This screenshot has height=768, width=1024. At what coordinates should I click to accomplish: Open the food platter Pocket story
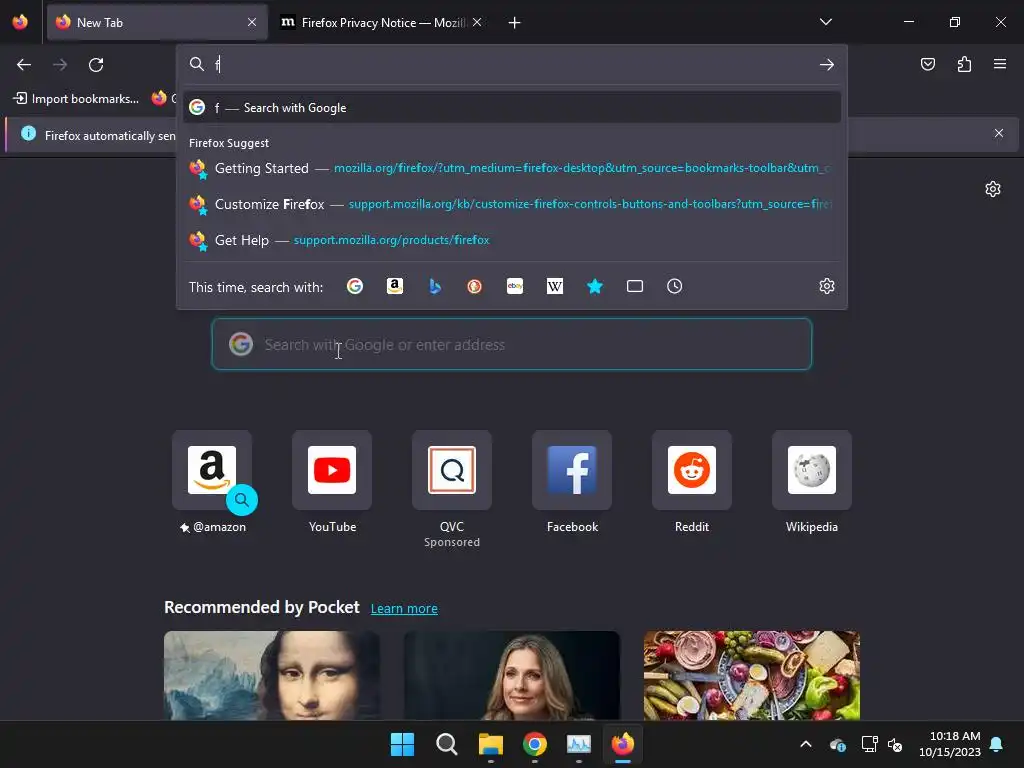click(x=752, y=675)
